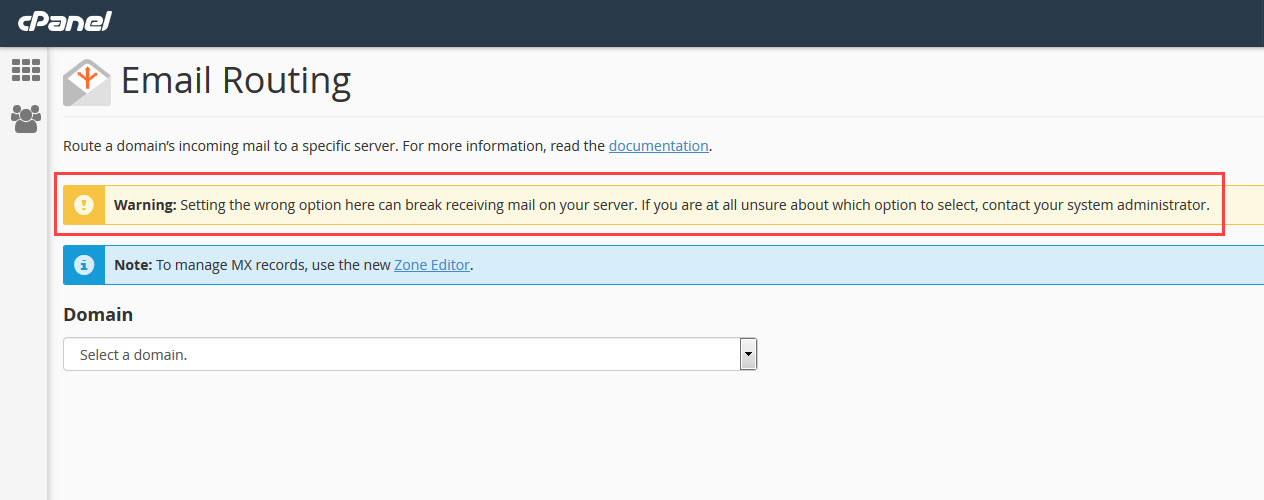Click the bold 'Note:' label

tap(132, 265)
